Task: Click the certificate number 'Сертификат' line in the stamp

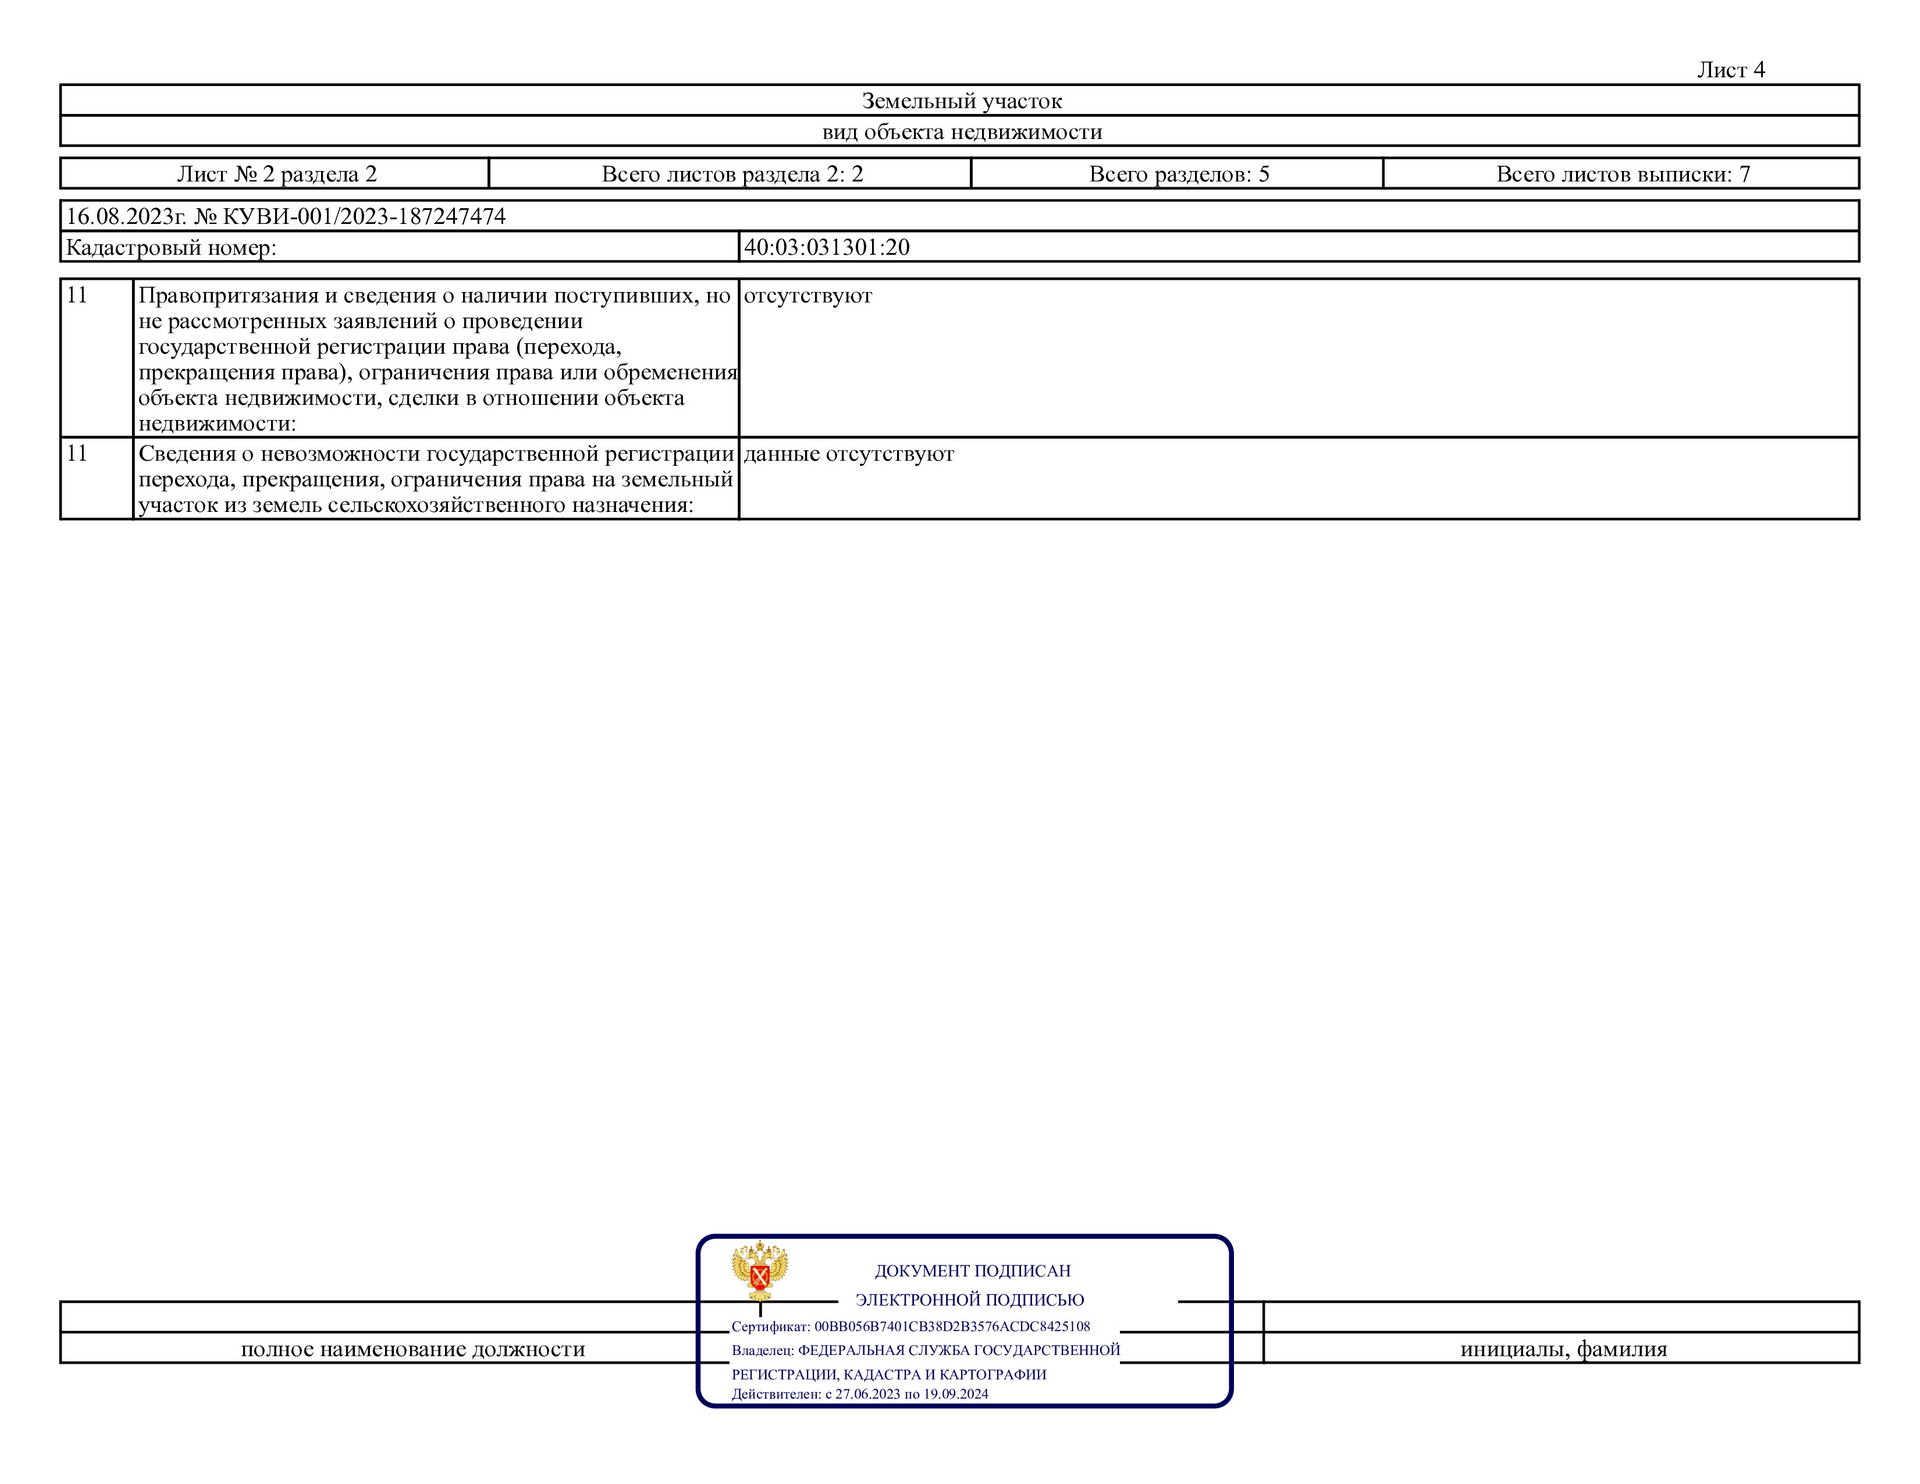Action: [910, 1326]
